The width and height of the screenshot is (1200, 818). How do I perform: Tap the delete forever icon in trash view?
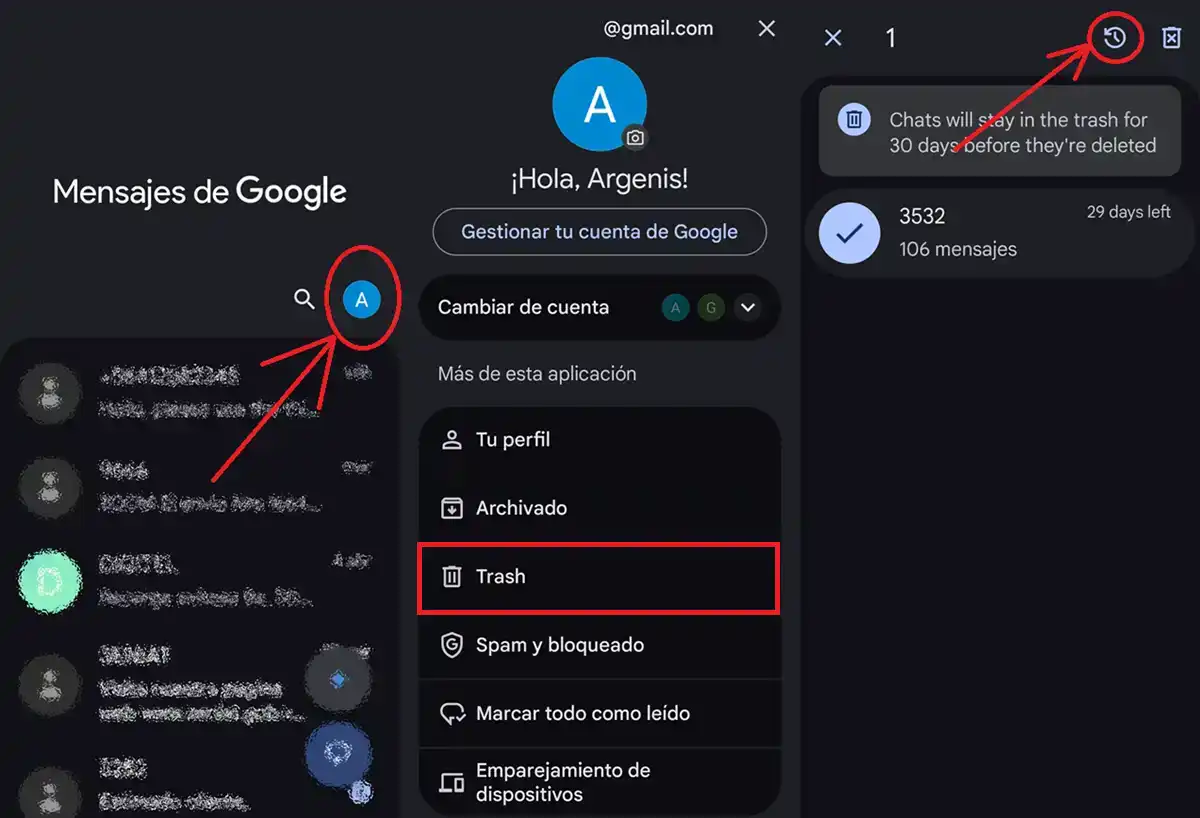[x=1172, y=37]
